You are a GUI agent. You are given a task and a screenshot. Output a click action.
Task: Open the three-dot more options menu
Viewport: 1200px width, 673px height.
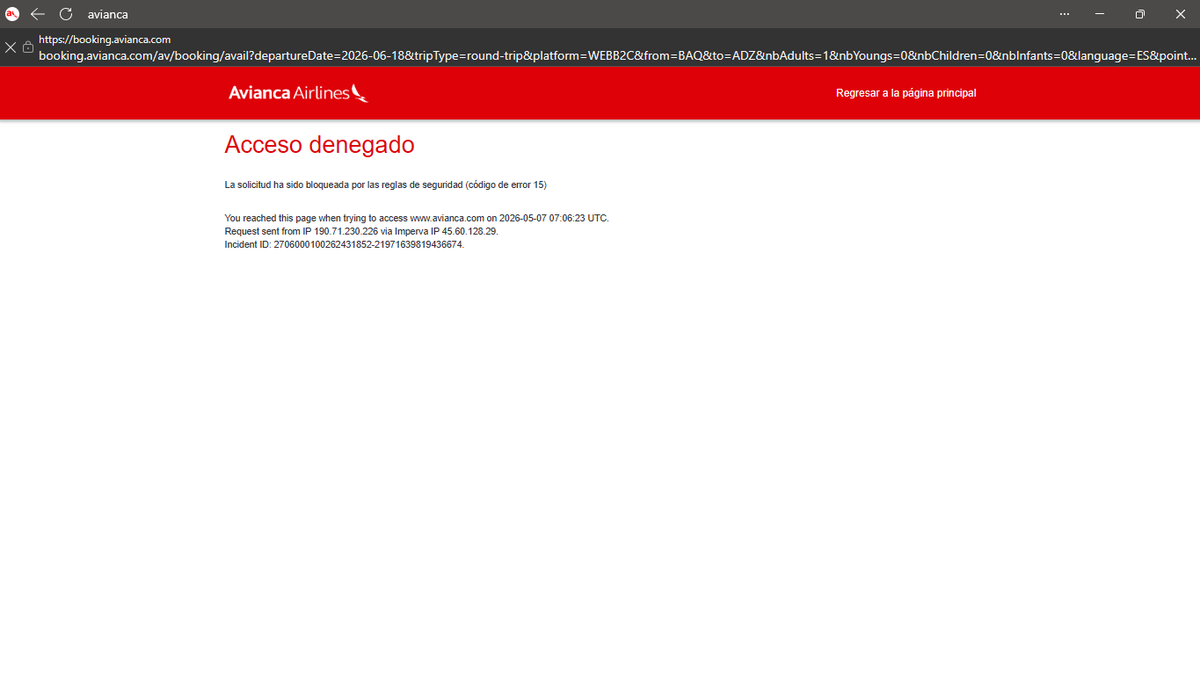point(1064,14)
